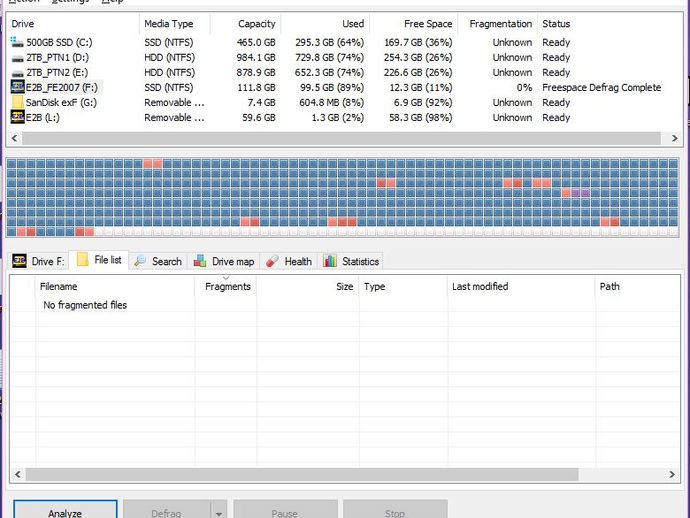Select the 2TB_PTN2 (E:) drive row

tap(343, 73)
